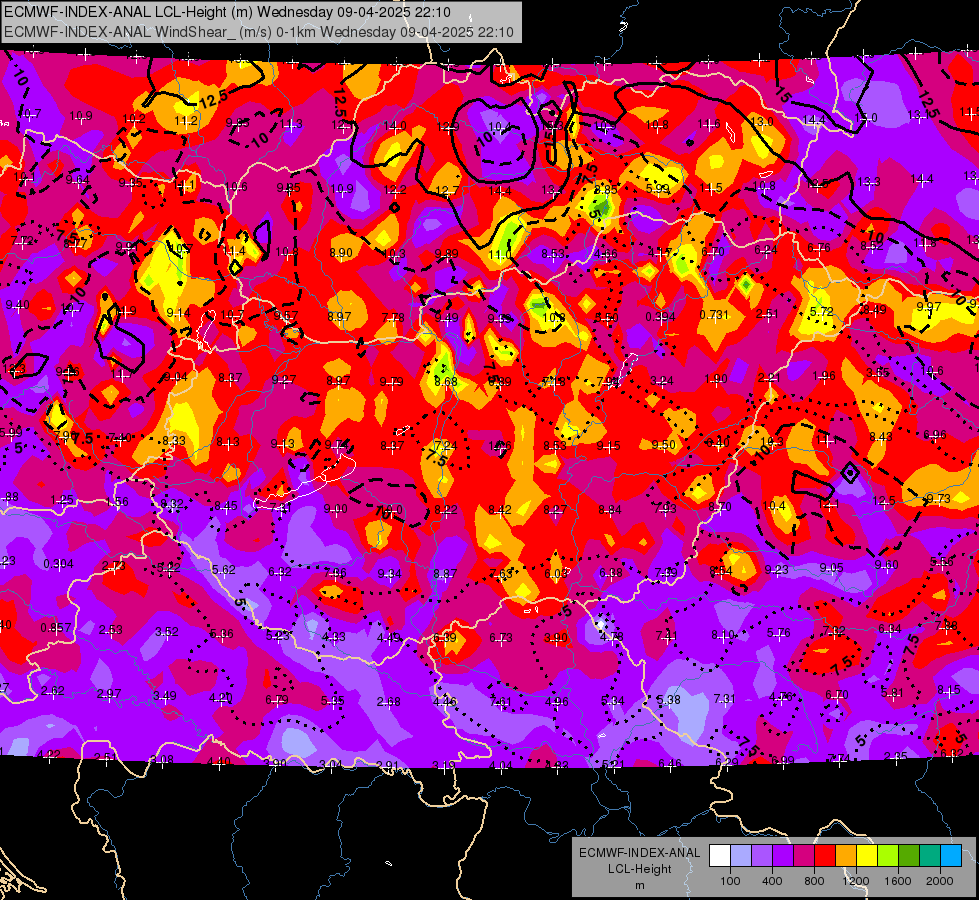Click the grid value 5.62
This screenshot has width=979, height=900.
click(224, 570)
